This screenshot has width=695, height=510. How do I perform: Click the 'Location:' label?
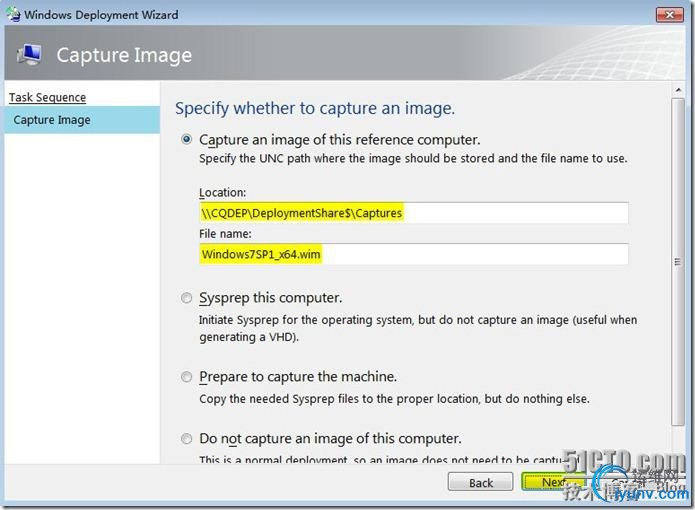click(x=223, y=193)
